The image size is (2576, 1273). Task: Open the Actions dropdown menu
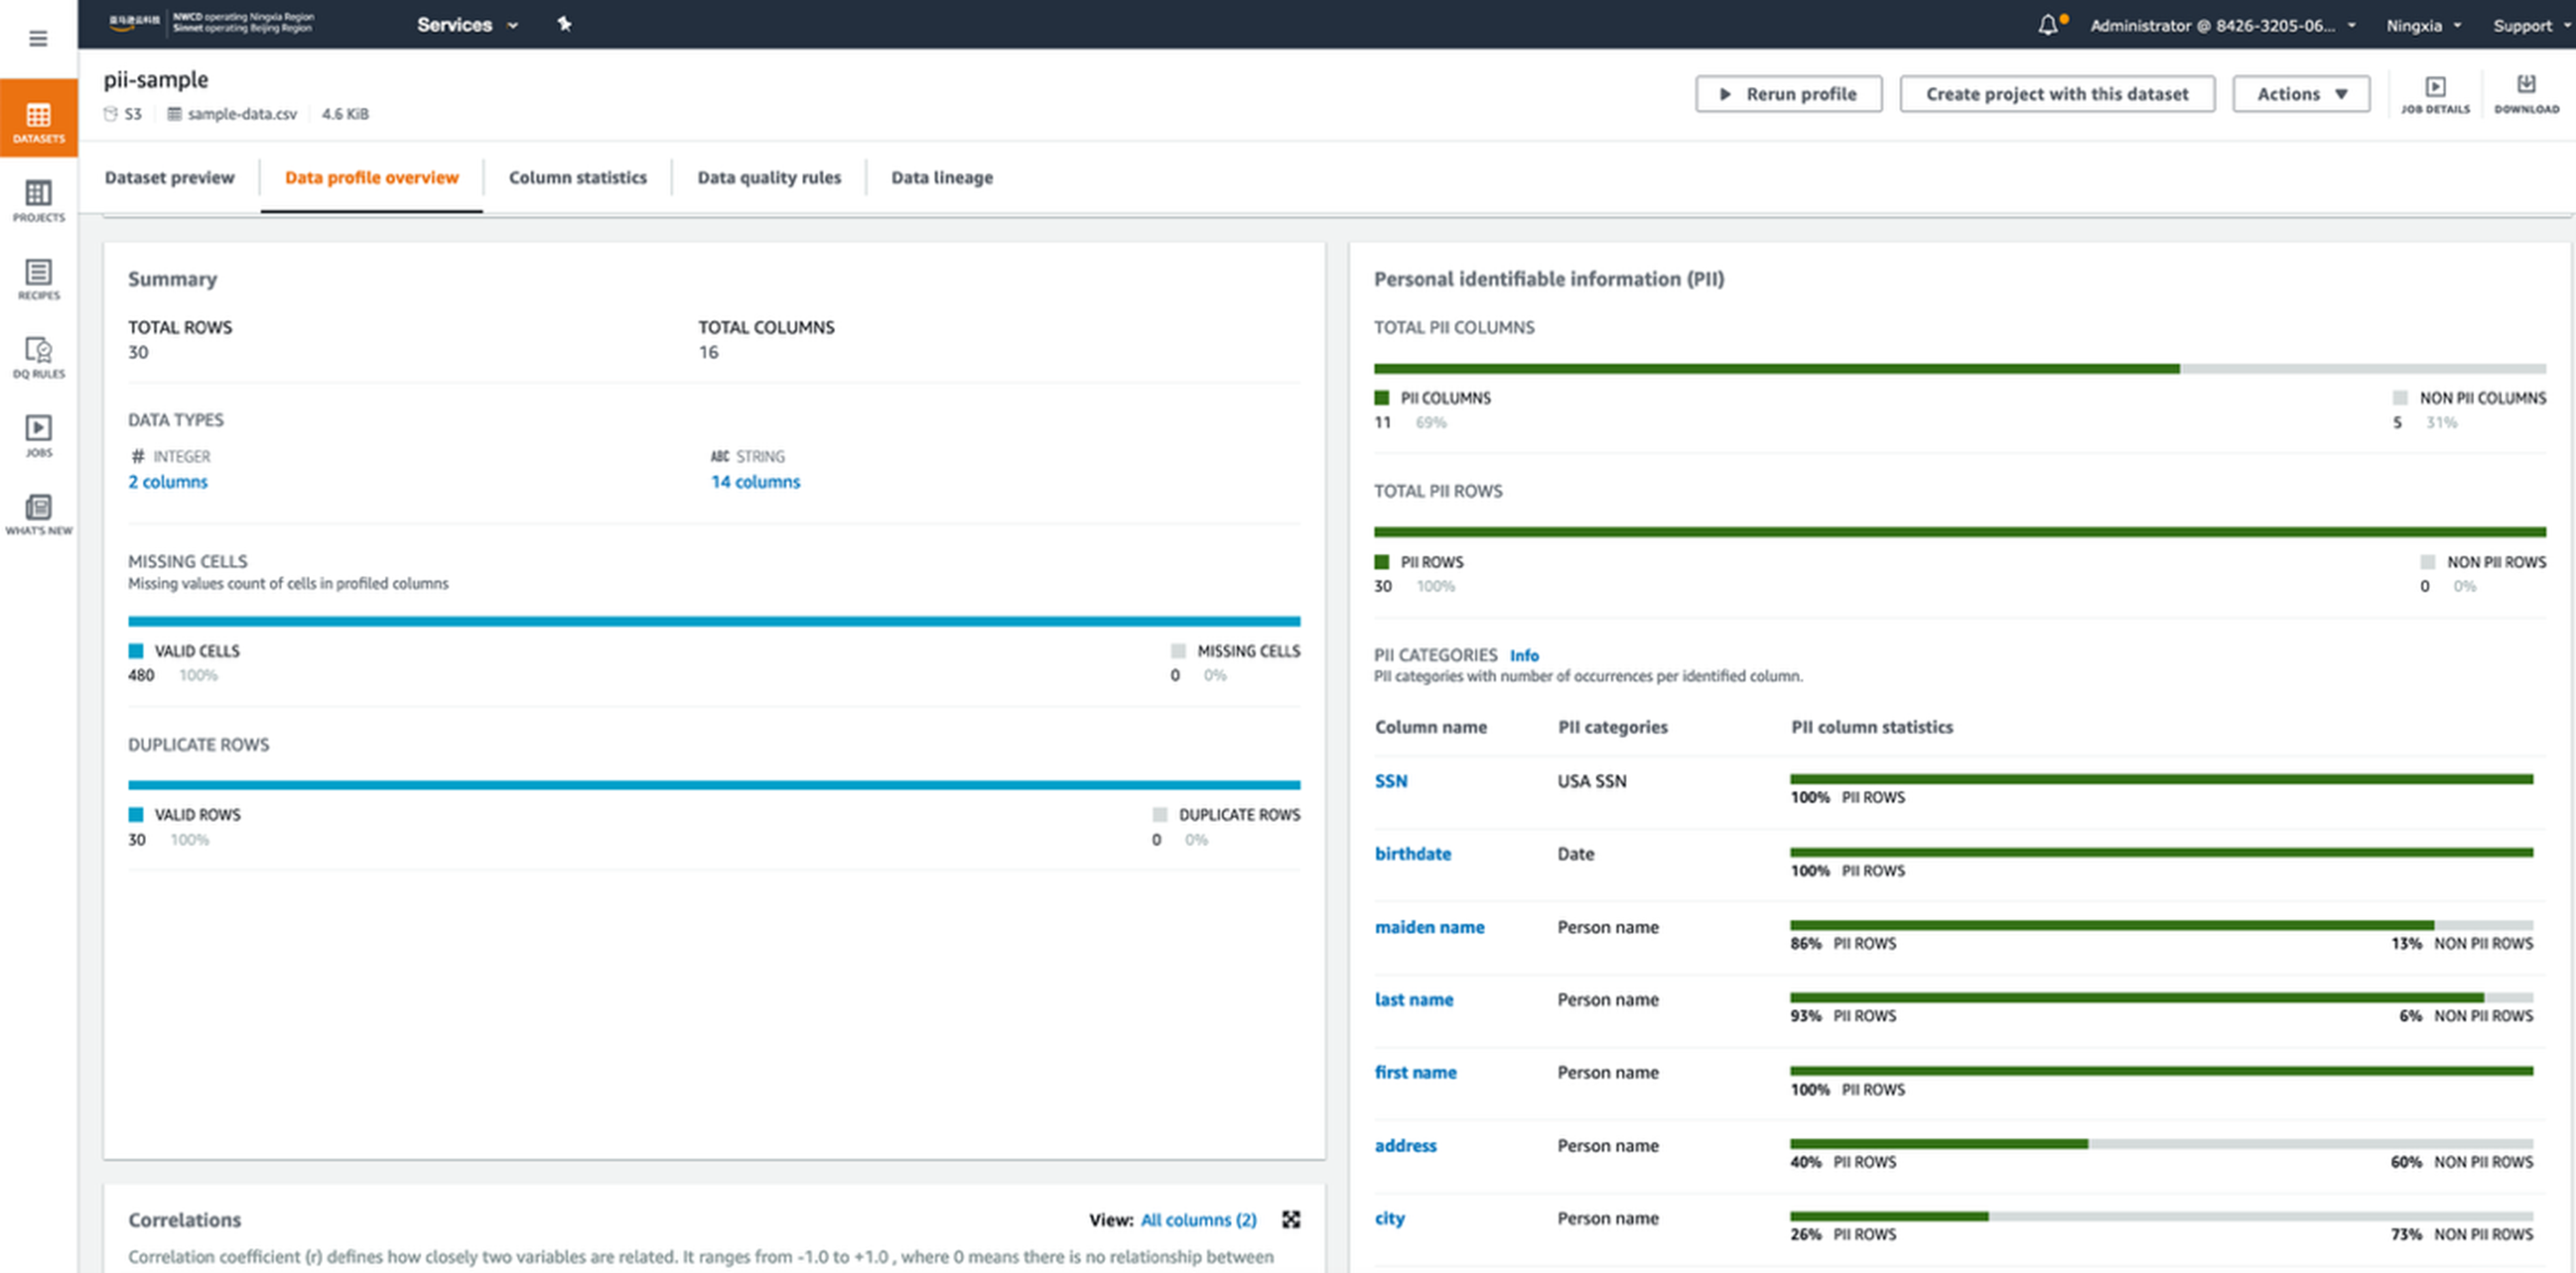click(2300, 94)
